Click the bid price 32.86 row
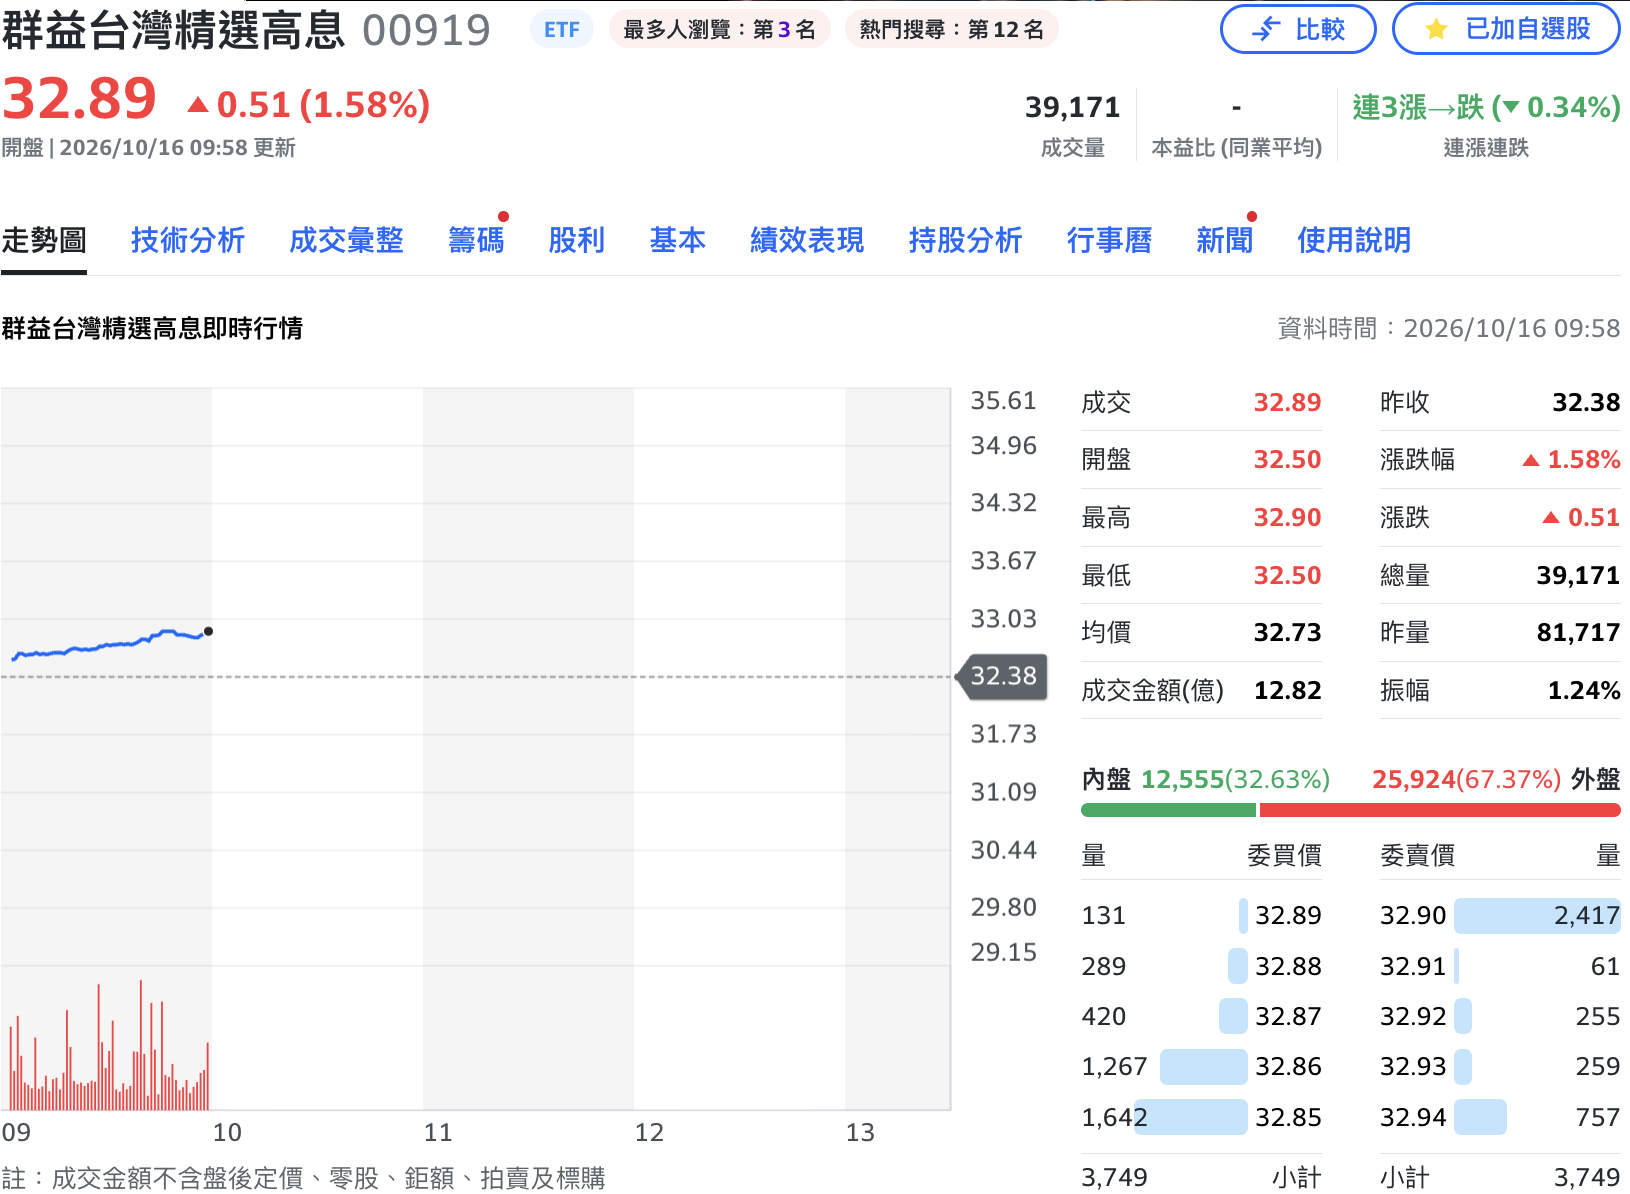Screen dimensions: 1630x1194 (x=1201, y=1066)
